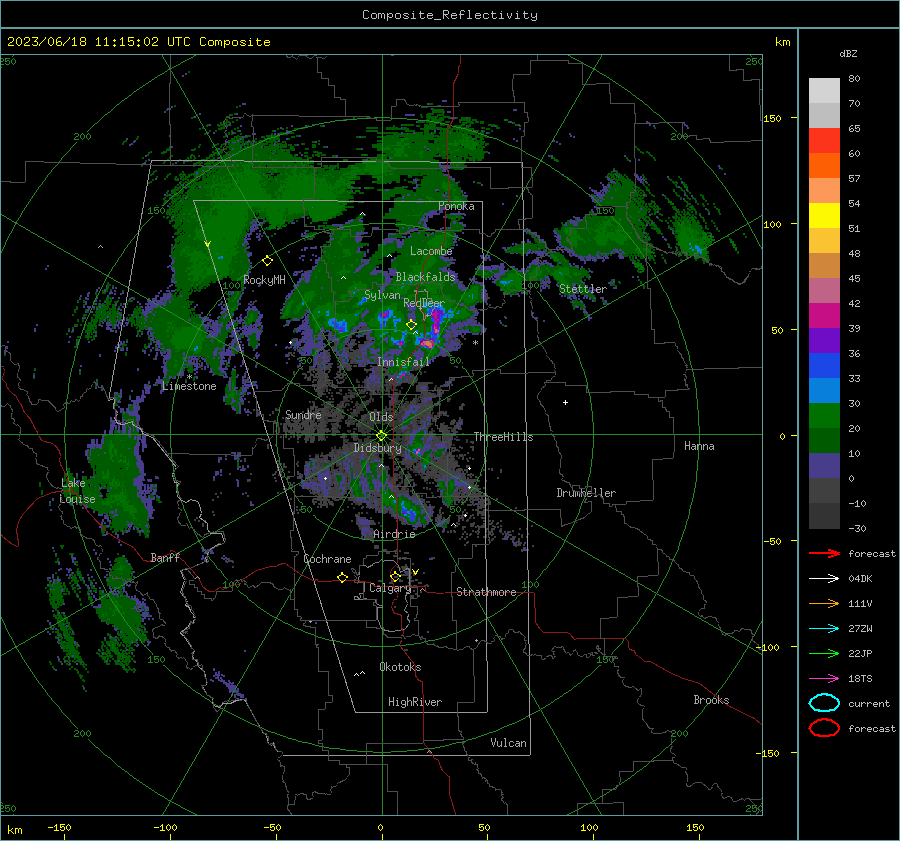Click the Calgary city label
Viewport: 900px width, 841px height.
(x=390, y=588)
